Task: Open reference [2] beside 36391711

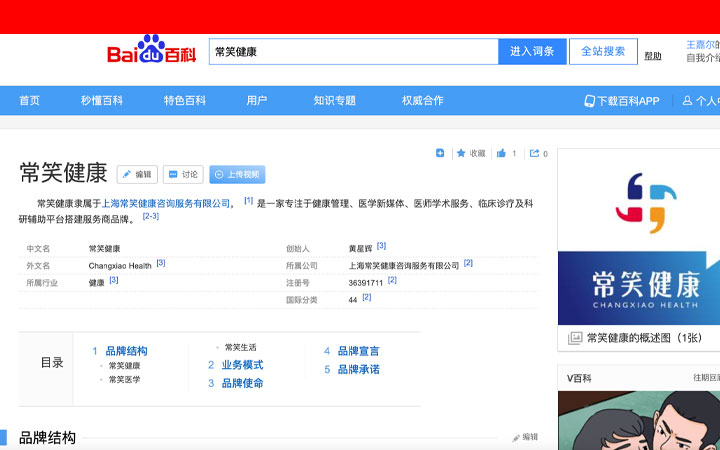Action: [x=392, y=280]
